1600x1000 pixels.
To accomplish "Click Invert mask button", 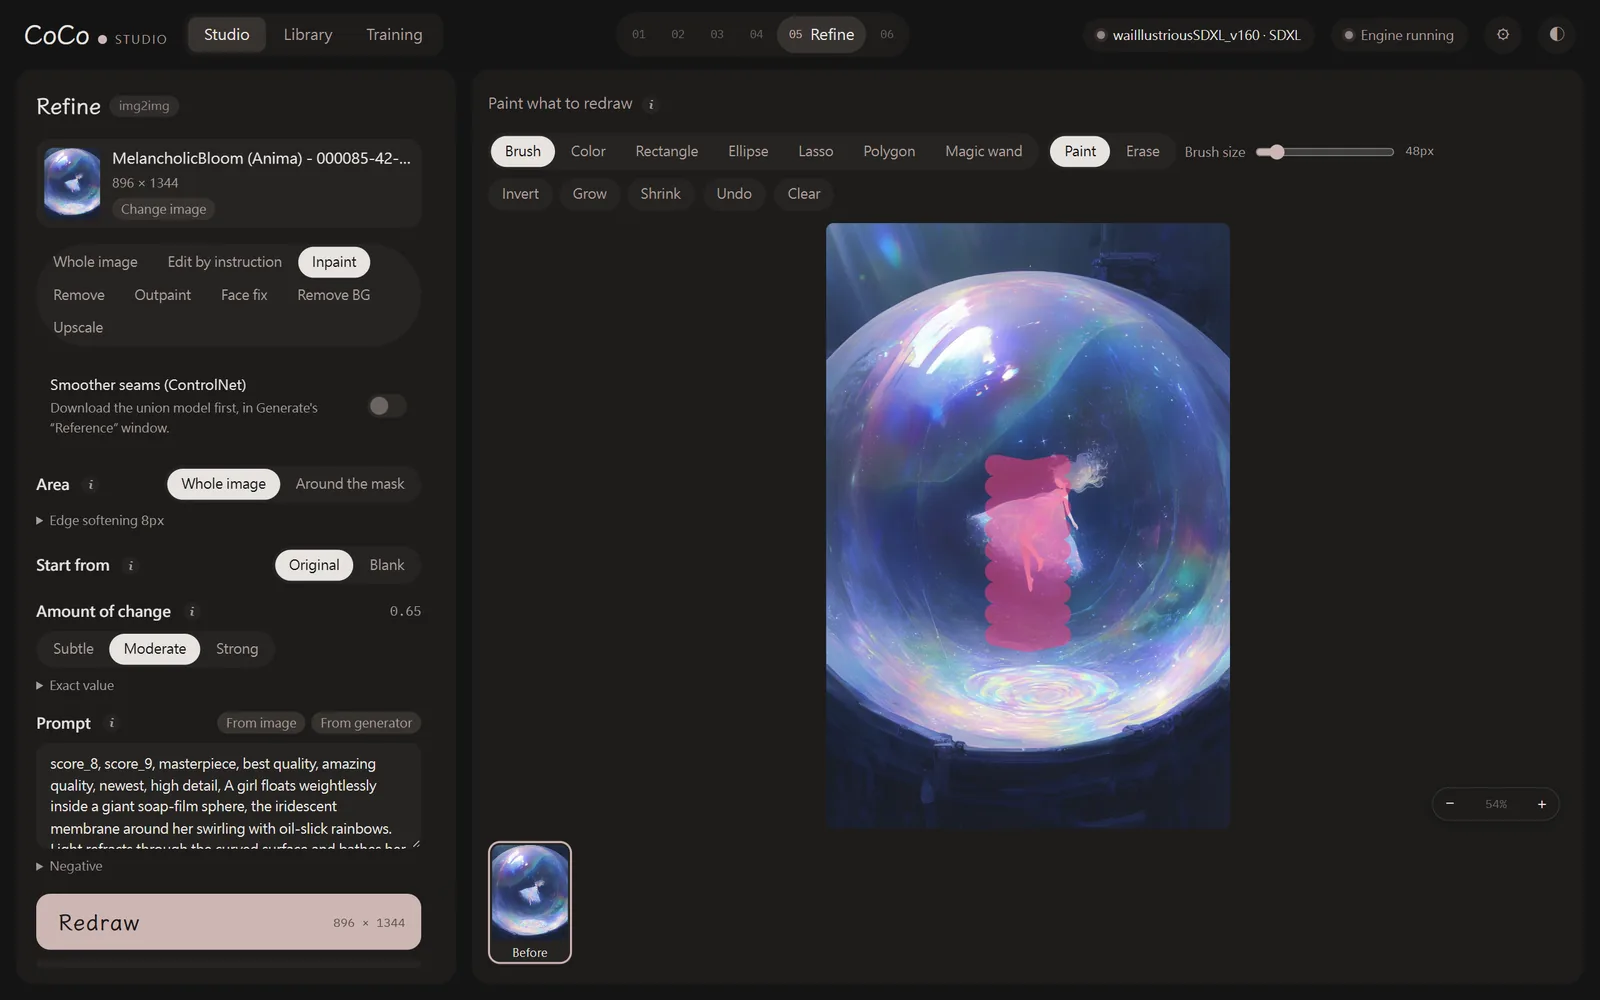I will [x=520, y=194].
